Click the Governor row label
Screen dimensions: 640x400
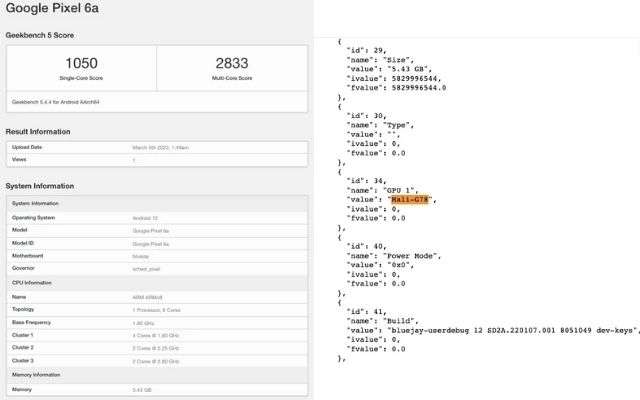pos(24,267)
